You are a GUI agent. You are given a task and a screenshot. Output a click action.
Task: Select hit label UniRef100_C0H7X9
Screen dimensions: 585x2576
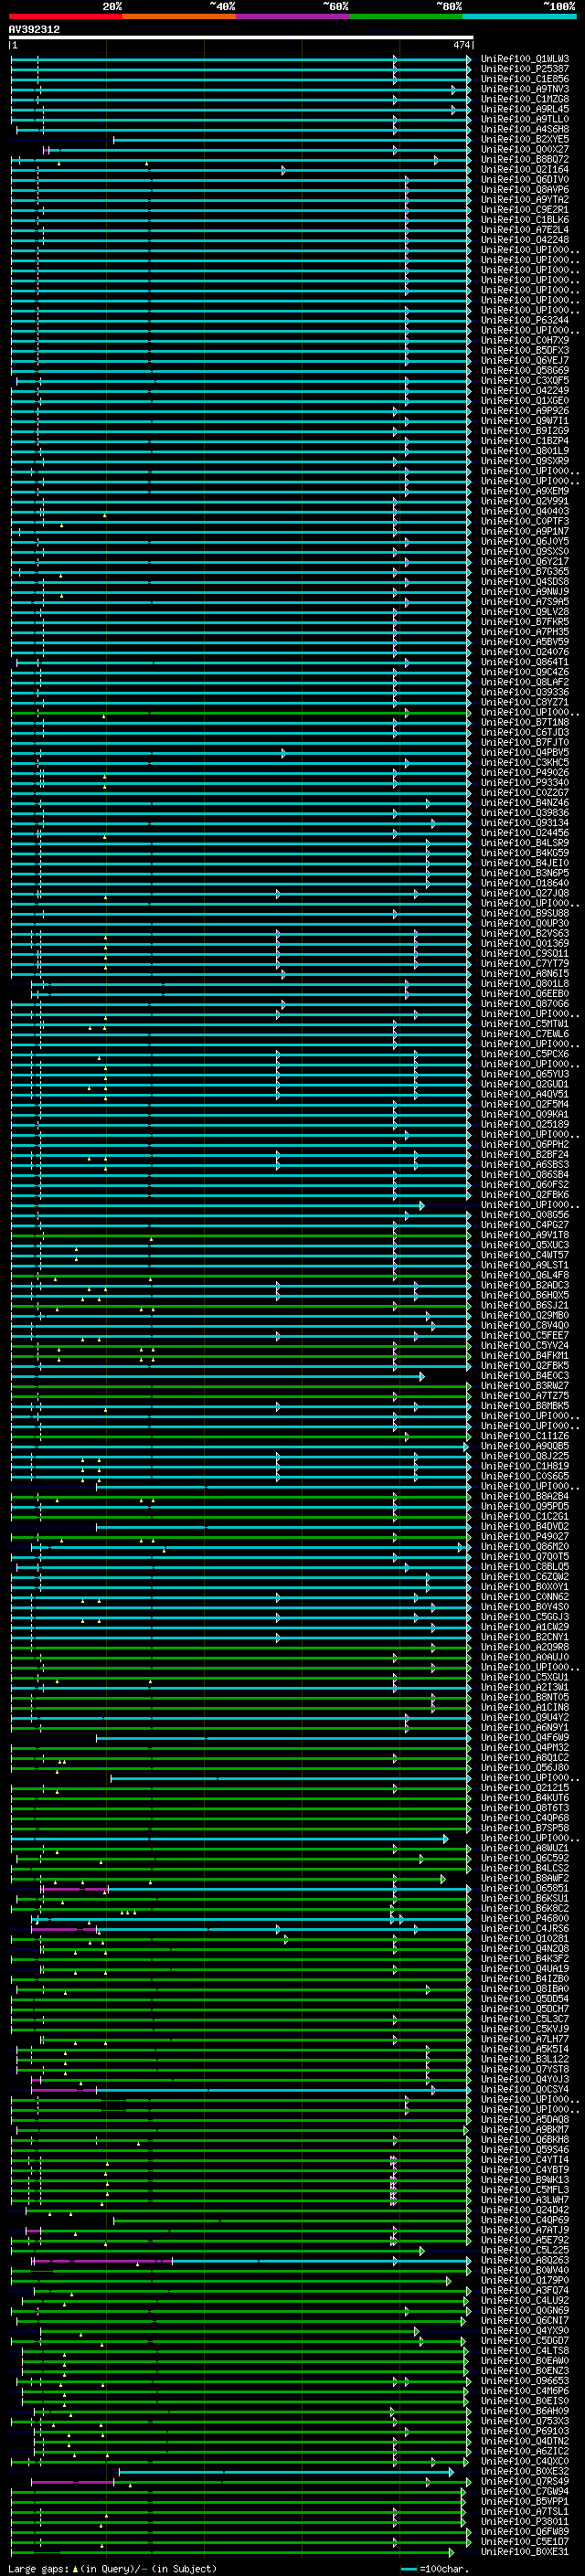pos(525,340)
